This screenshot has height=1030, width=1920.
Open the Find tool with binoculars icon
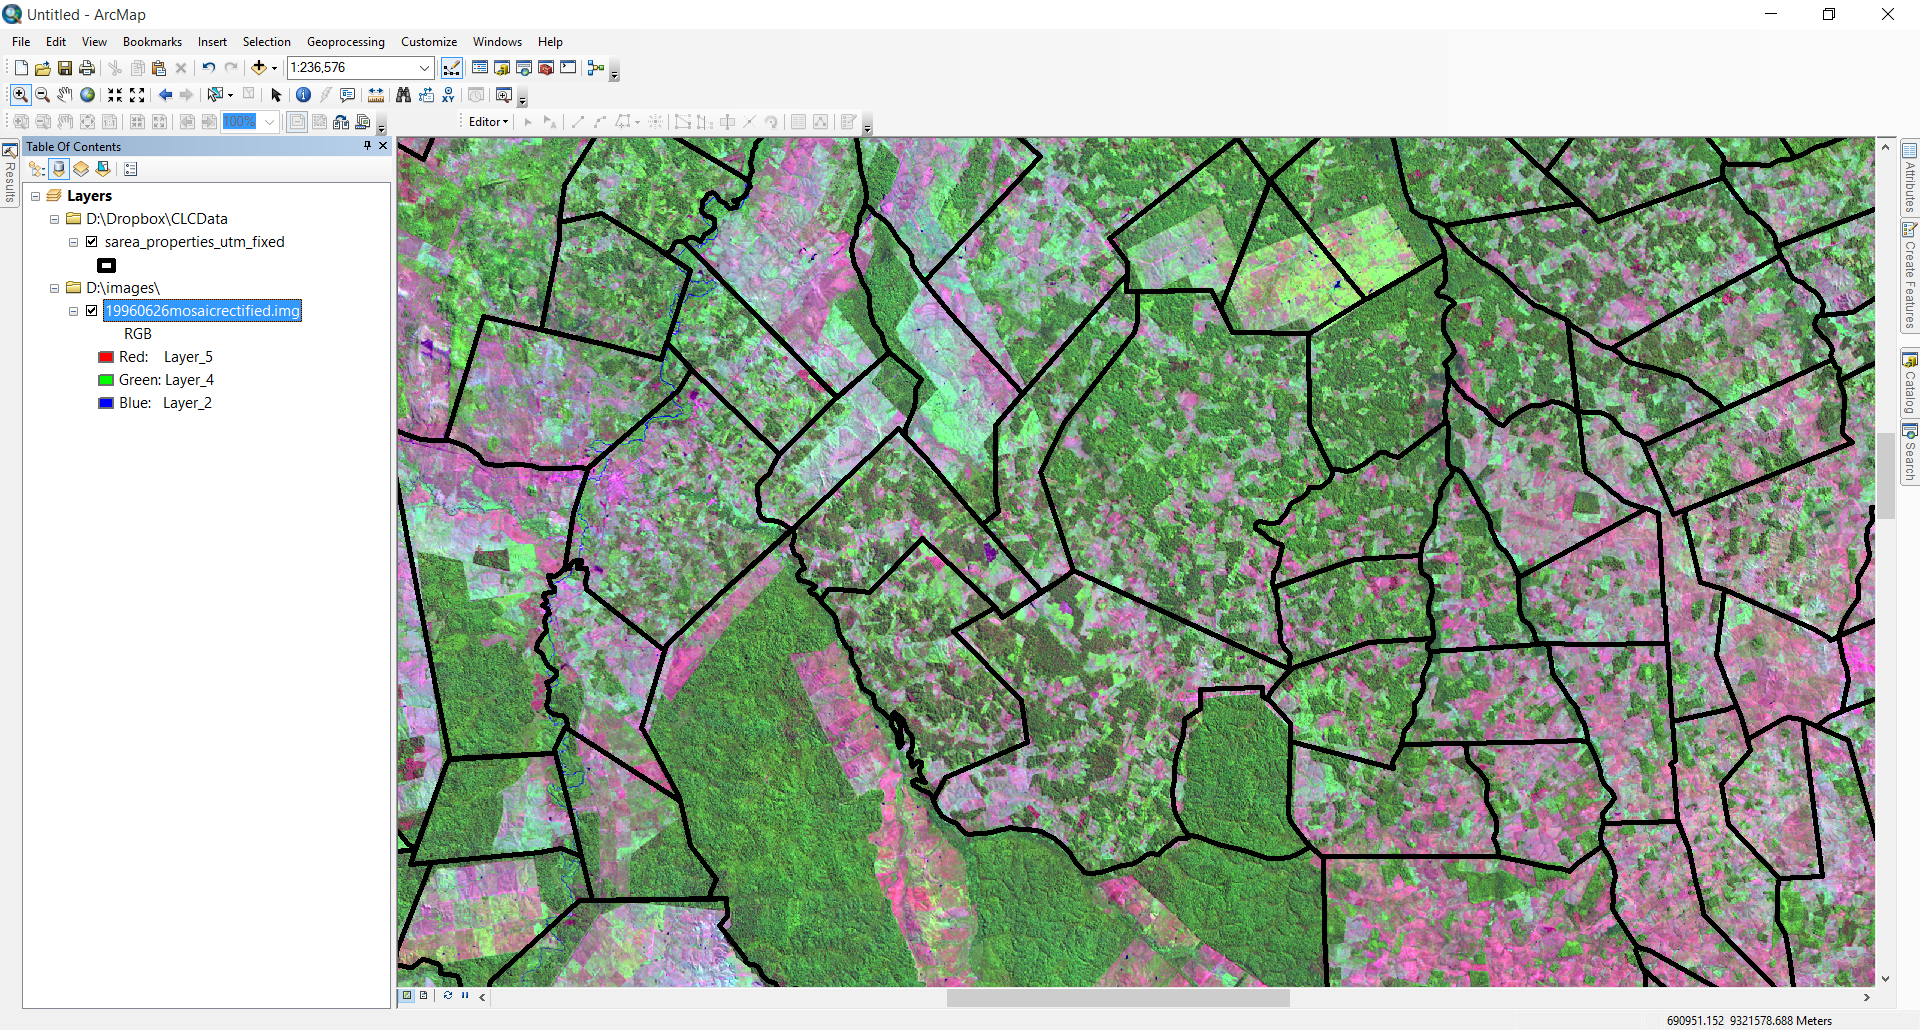click(403, 95)
